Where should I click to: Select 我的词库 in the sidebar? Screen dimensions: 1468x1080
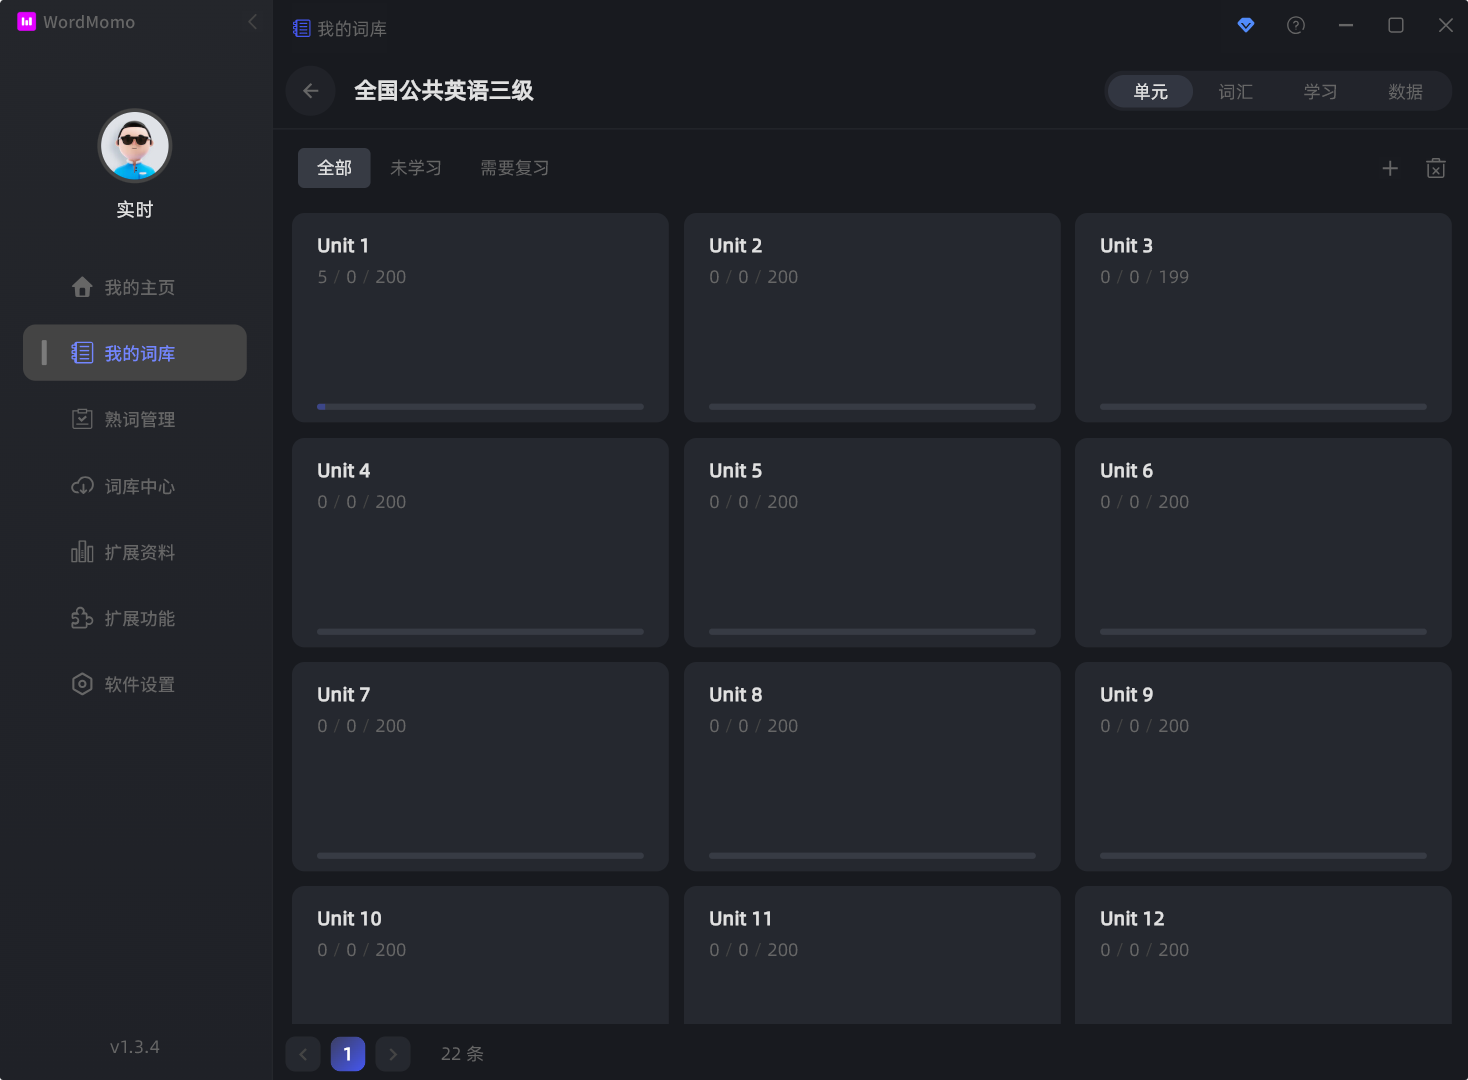(135, 353)
